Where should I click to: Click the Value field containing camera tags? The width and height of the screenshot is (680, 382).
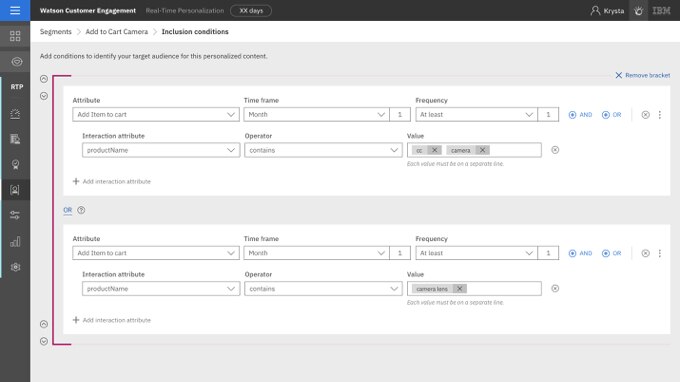pyautogui.click(x=474, y=150)
